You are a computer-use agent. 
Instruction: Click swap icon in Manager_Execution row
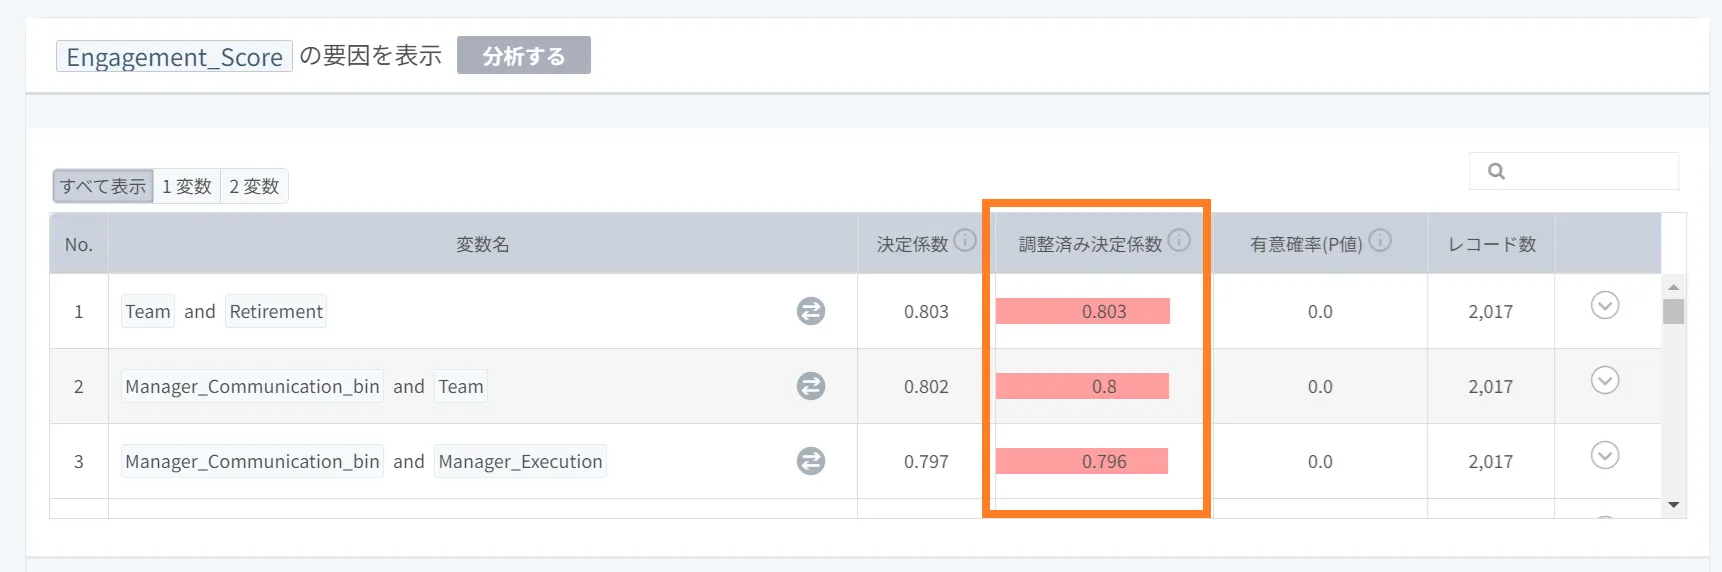(x=811, y=461)
